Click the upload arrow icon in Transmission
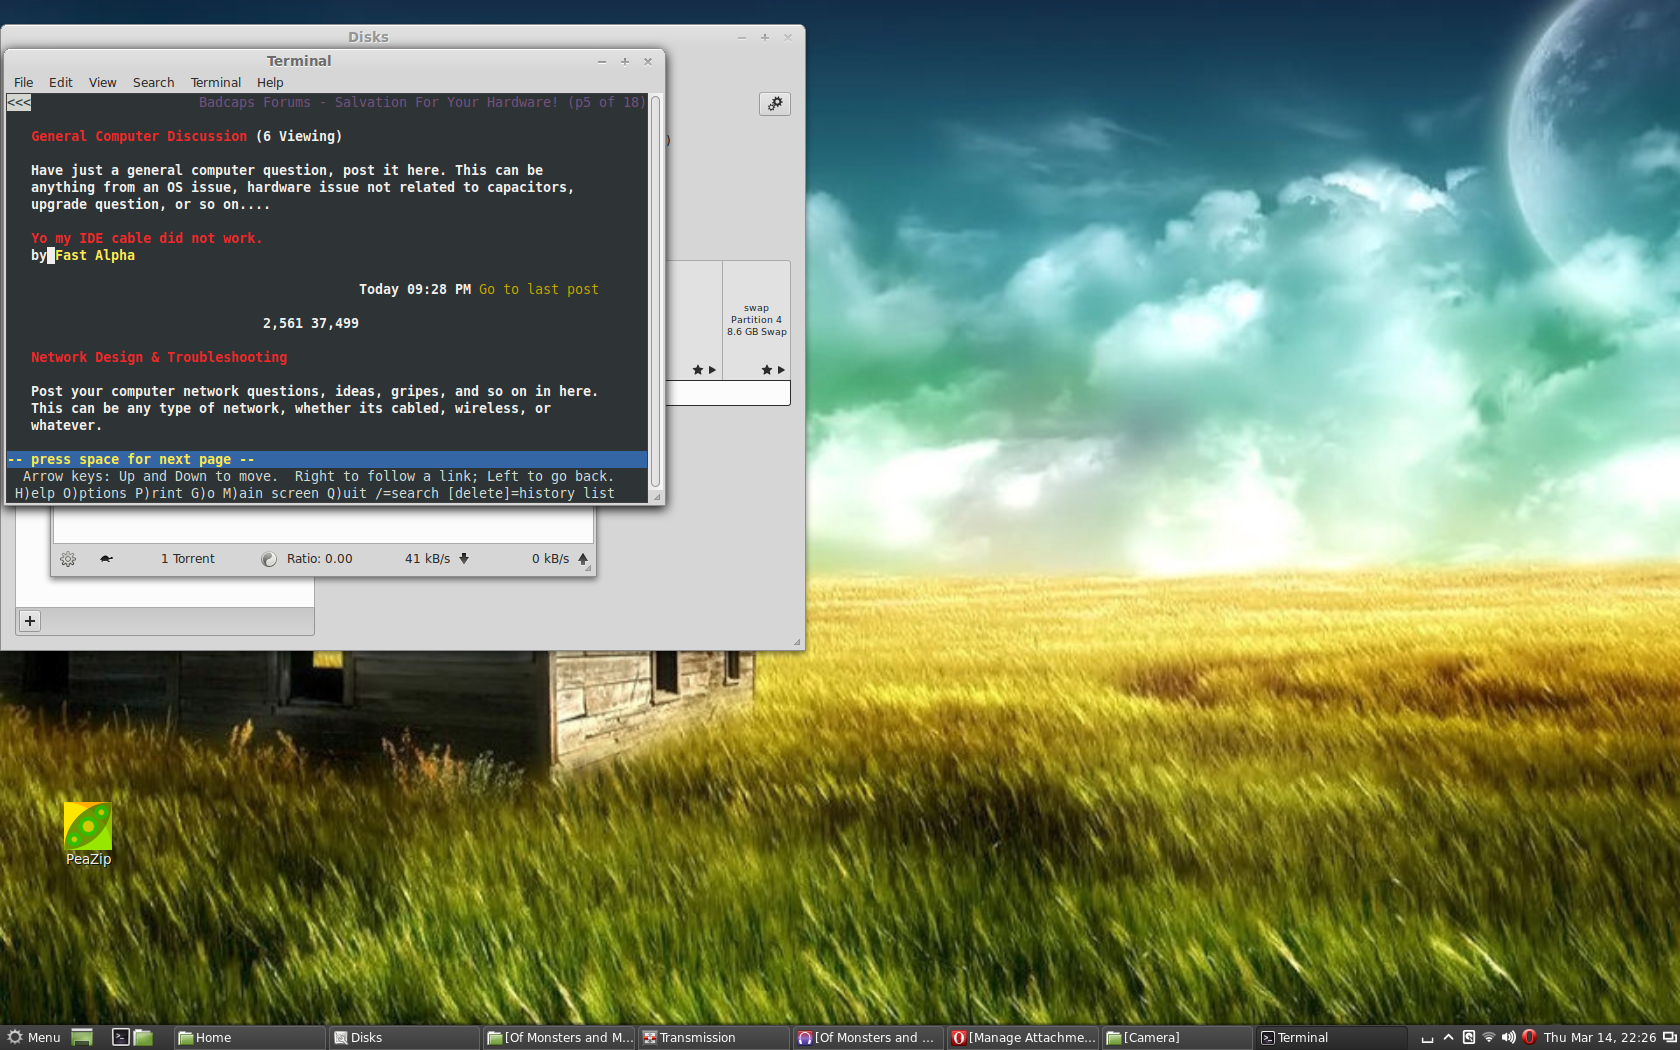The image size is (1680, 1050). (x=583, y=559)
